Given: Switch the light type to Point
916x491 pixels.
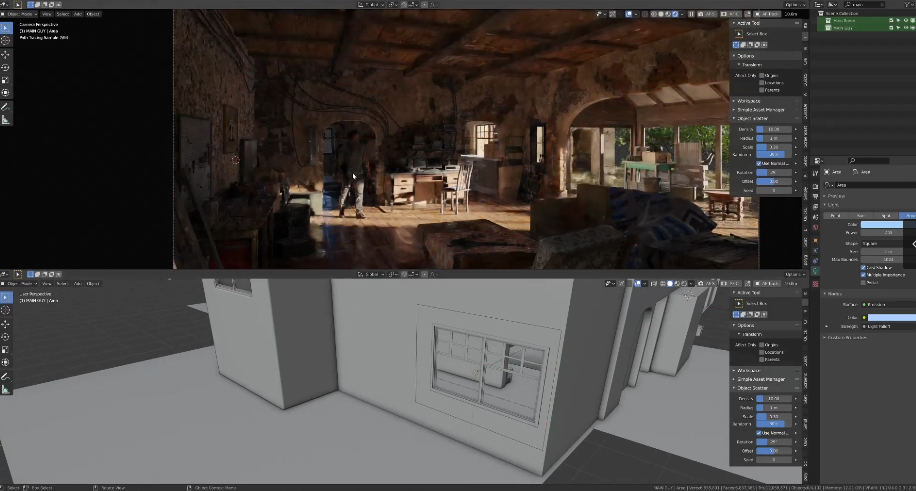Looking at the screenshot, I should tap(836, 215).
